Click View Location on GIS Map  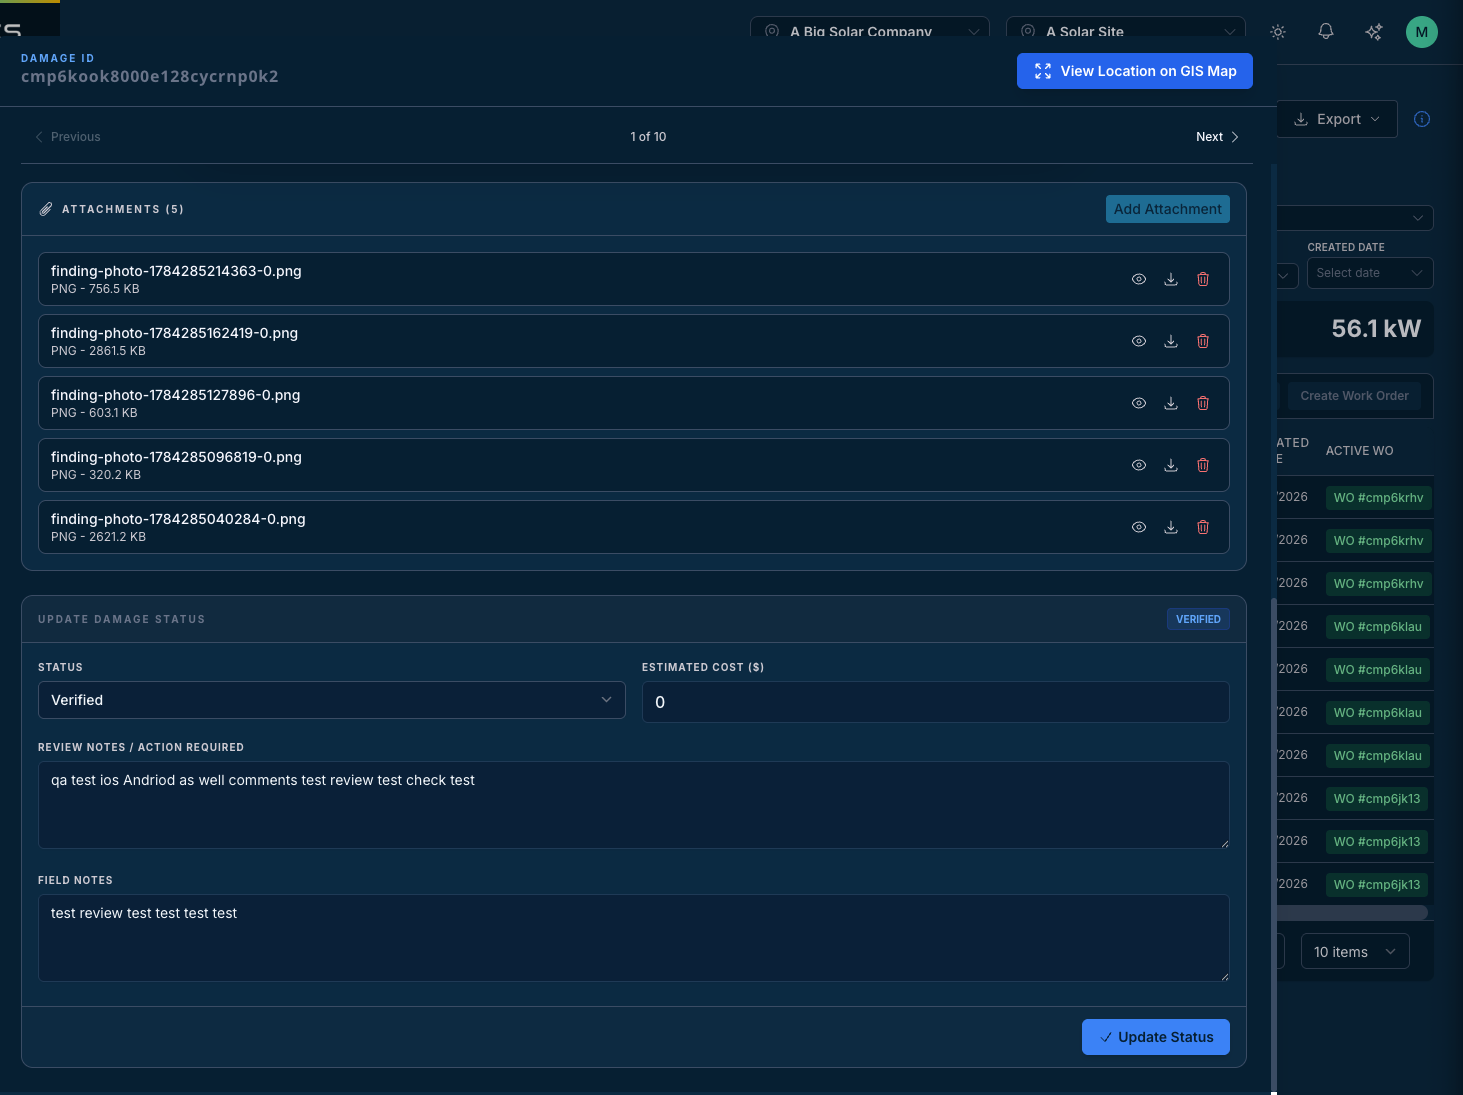[x=1135, y=71]
